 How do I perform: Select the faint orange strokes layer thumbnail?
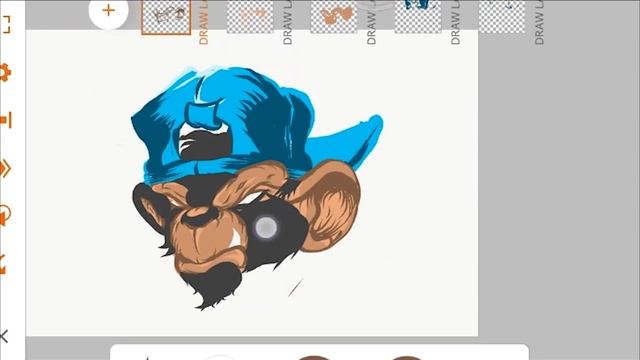(250, 16)
